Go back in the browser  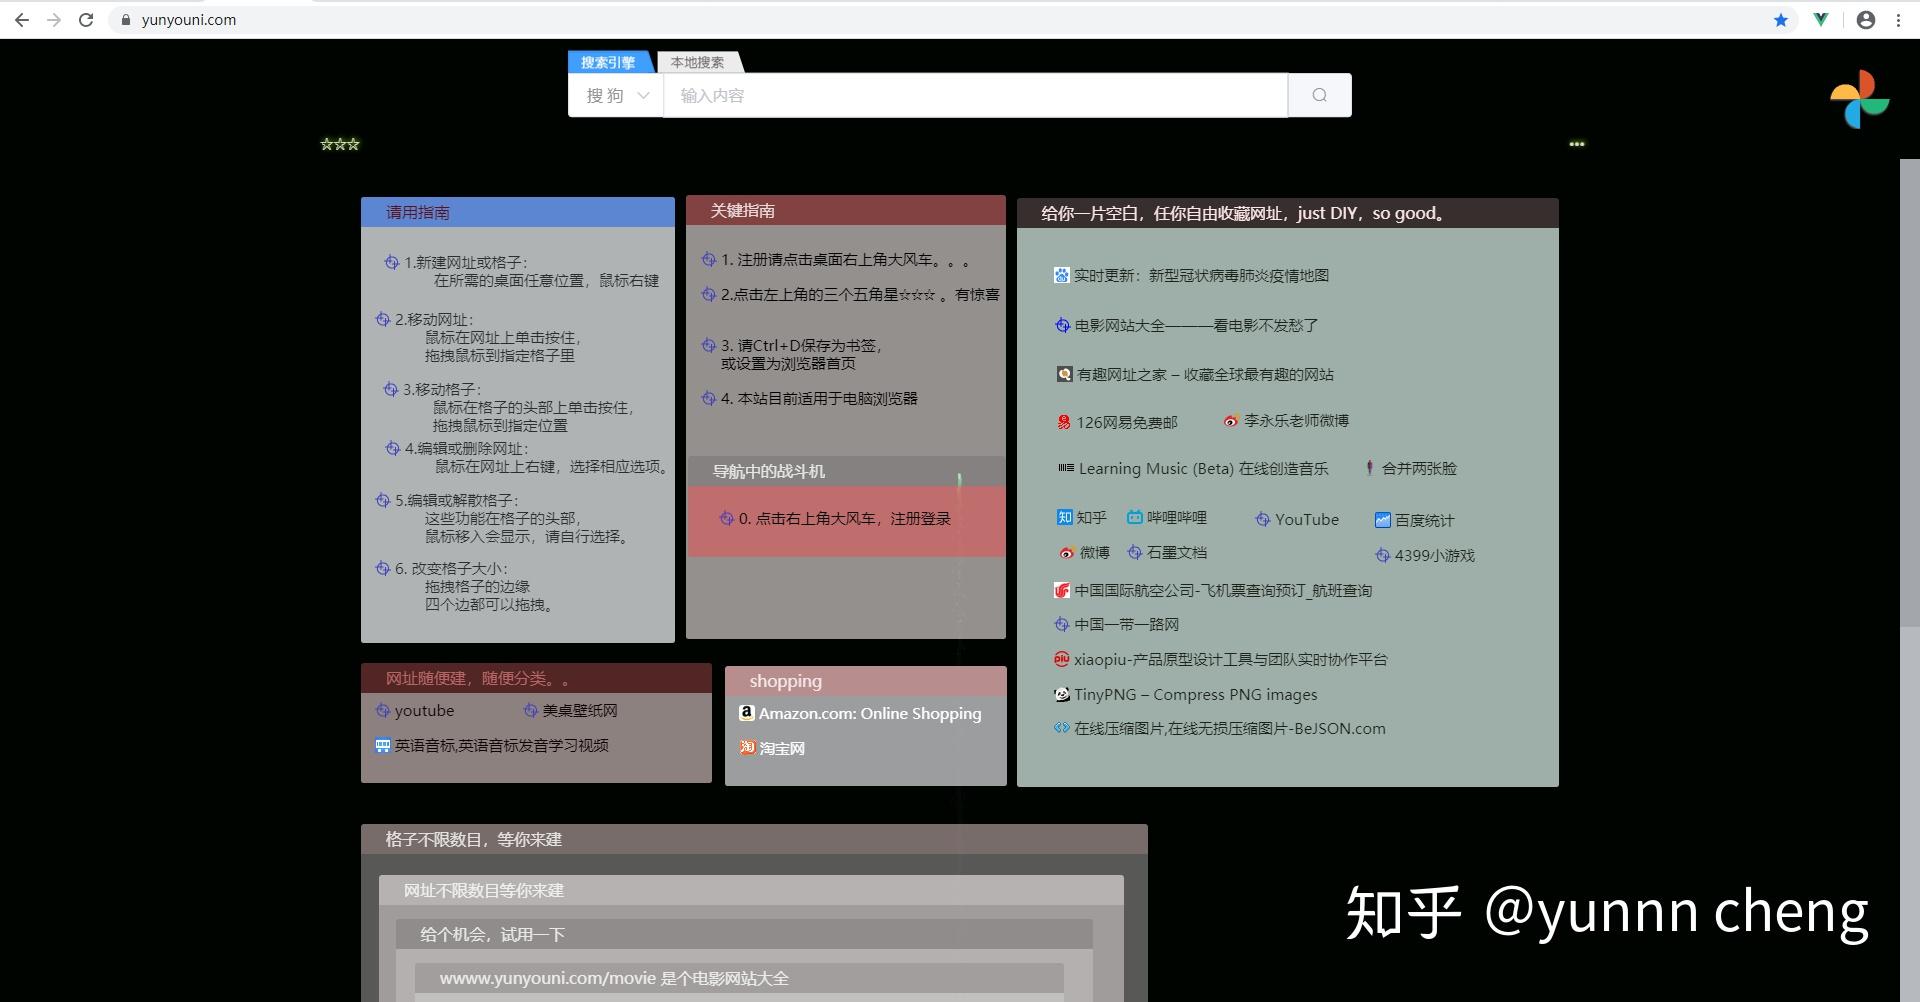22,20
